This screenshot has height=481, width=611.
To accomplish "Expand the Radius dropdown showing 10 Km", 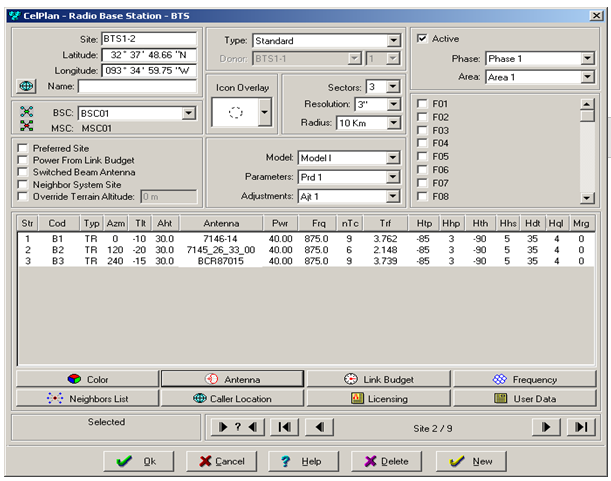I will 392,123.
